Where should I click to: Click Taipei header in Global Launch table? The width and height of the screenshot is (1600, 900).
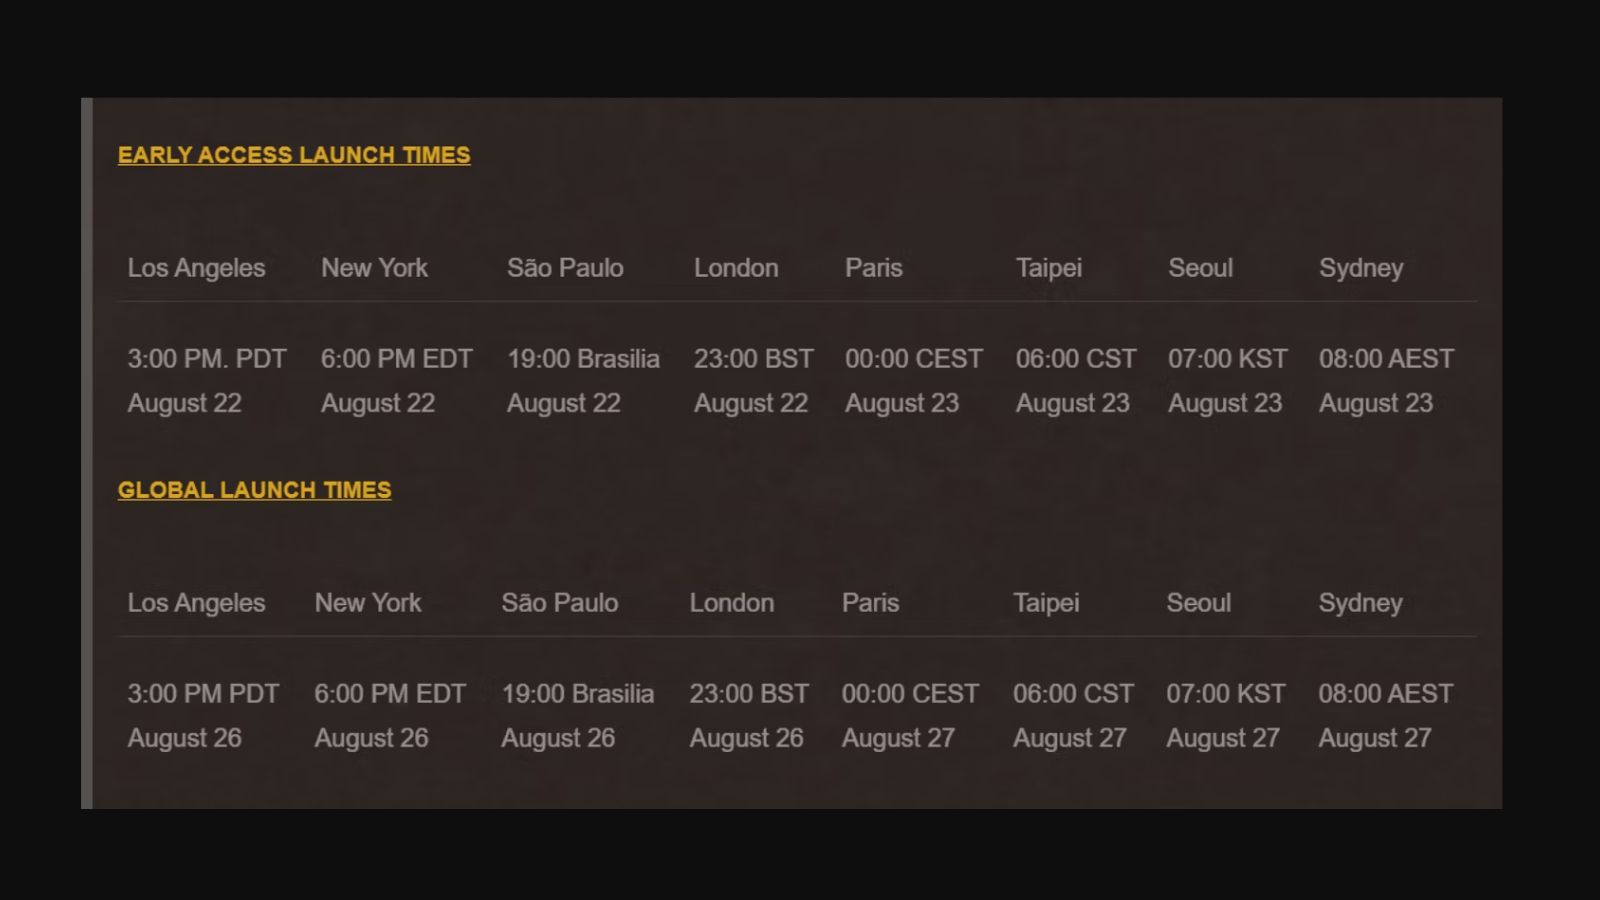coord(1046,603)
